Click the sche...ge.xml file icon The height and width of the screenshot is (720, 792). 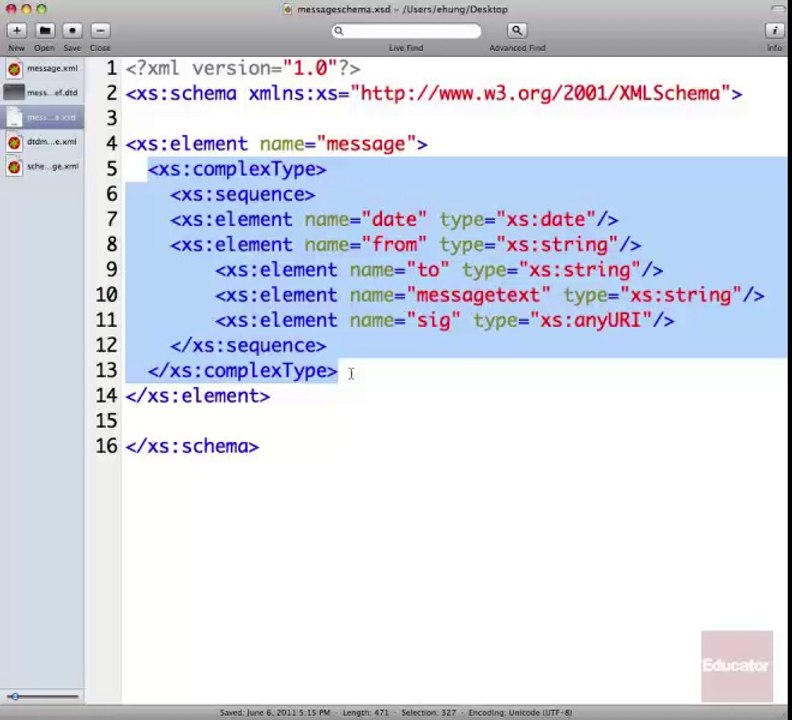(x=14, y=167)
